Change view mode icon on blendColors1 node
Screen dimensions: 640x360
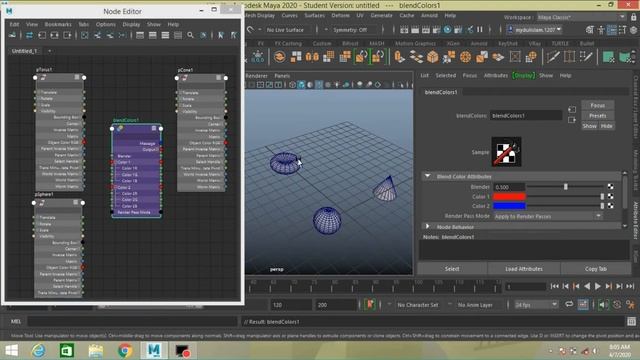click(154, 128)
